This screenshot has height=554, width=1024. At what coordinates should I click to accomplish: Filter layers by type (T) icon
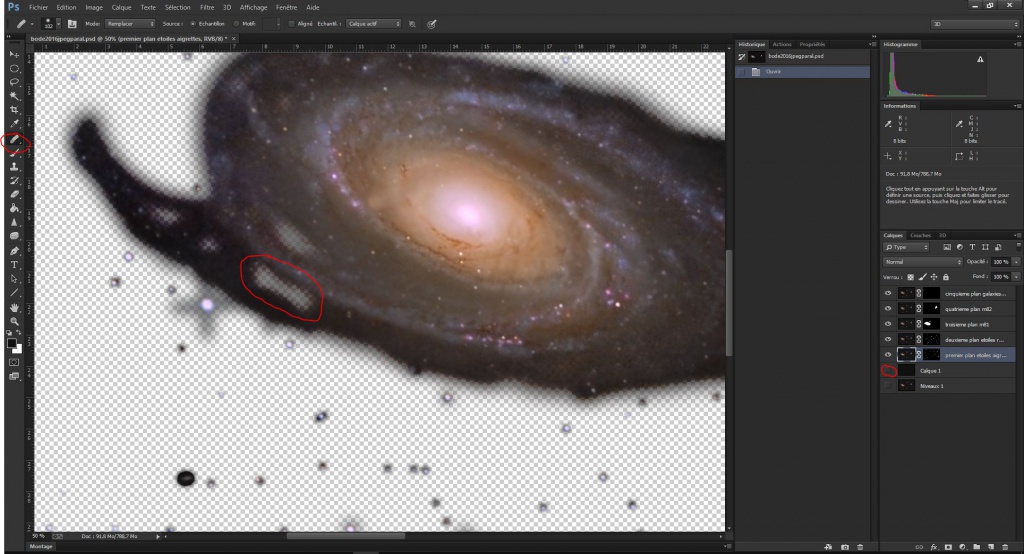tap(972, 247)
